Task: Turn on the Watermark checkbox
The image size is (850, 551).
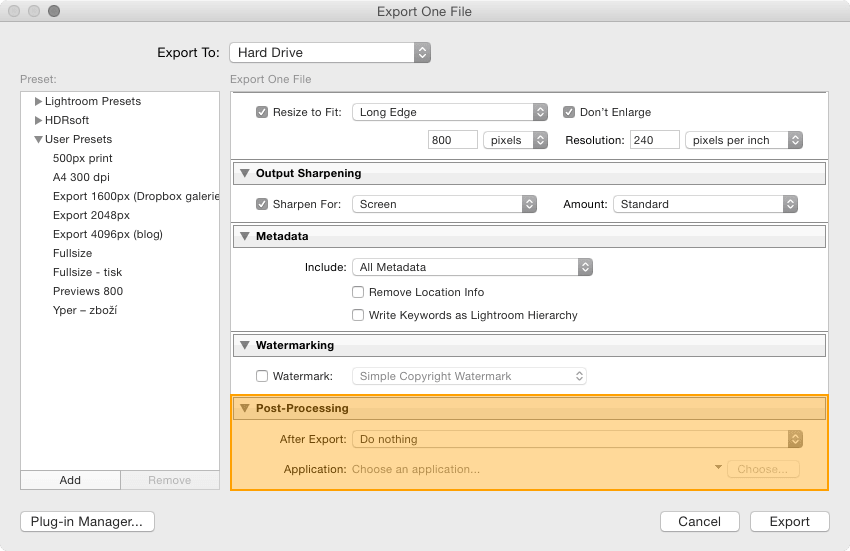Action: click(262, 376)
